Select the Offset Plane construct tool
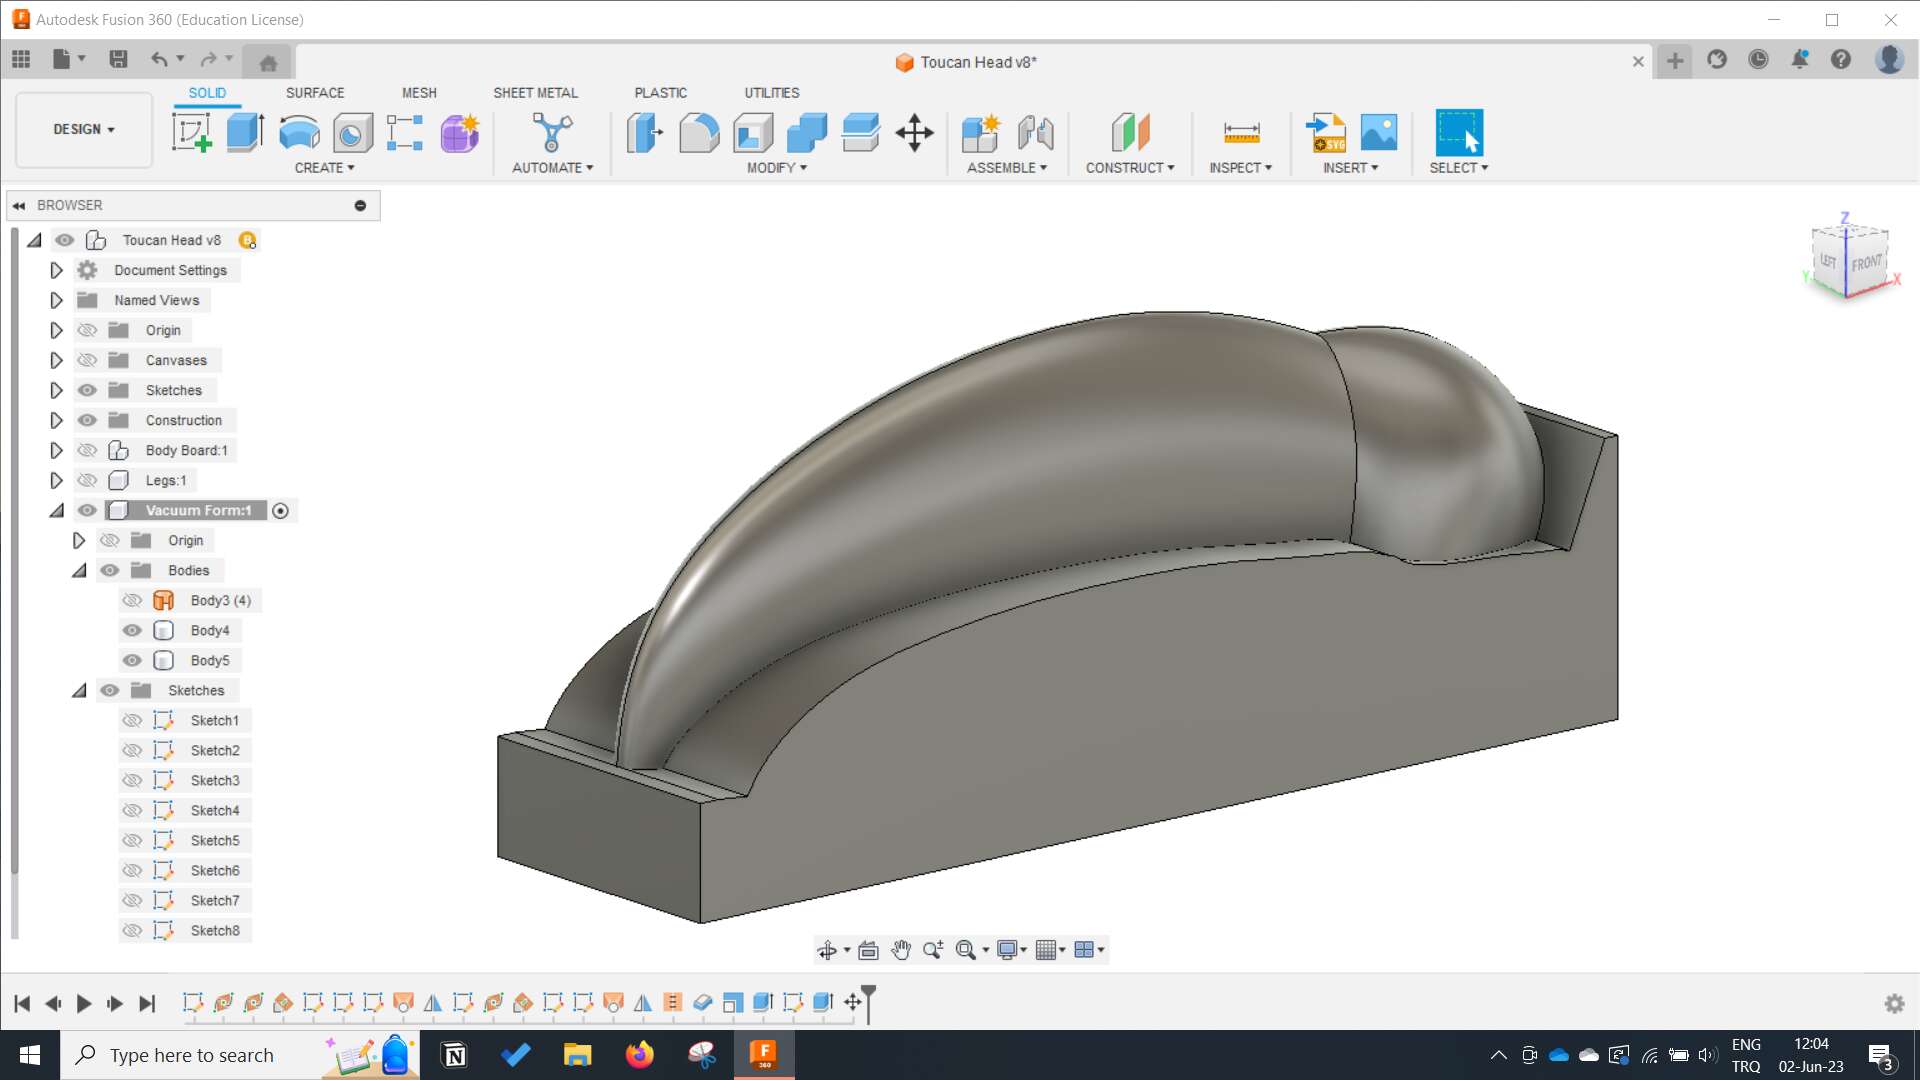The width and height of the screenshot is (1920, 1080). coord(1130,132)
